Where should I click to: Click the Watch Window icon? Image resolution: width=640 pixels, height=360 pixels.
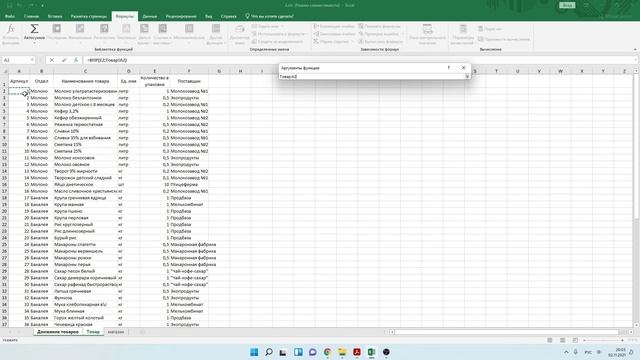427,29
